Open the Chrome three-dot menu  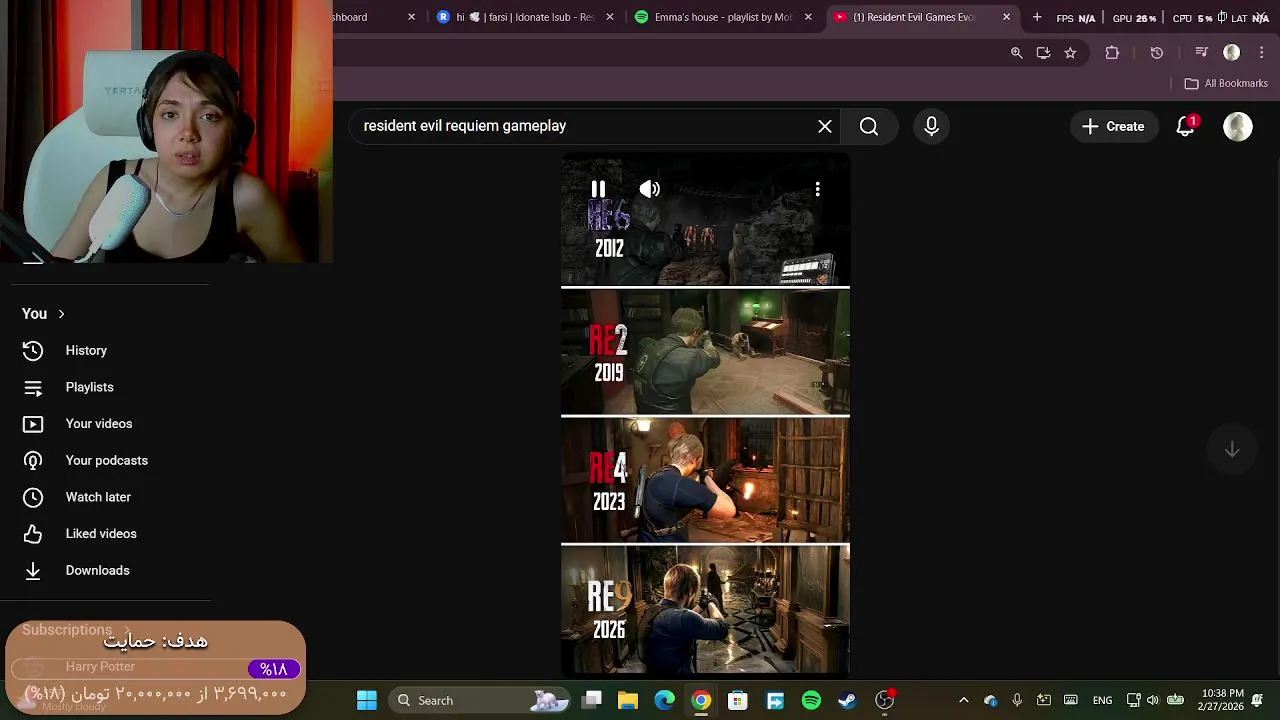[1263, 53]
